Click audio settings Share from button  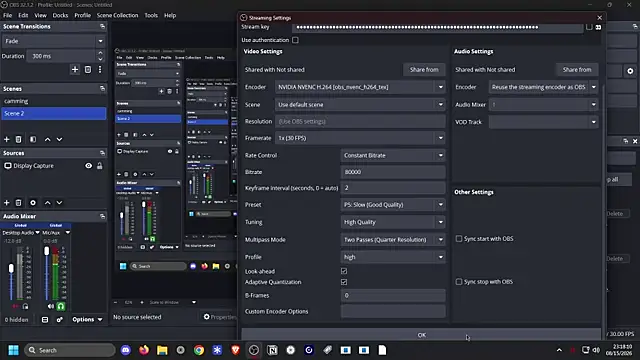pyautogui.click(x=577, y=69)
